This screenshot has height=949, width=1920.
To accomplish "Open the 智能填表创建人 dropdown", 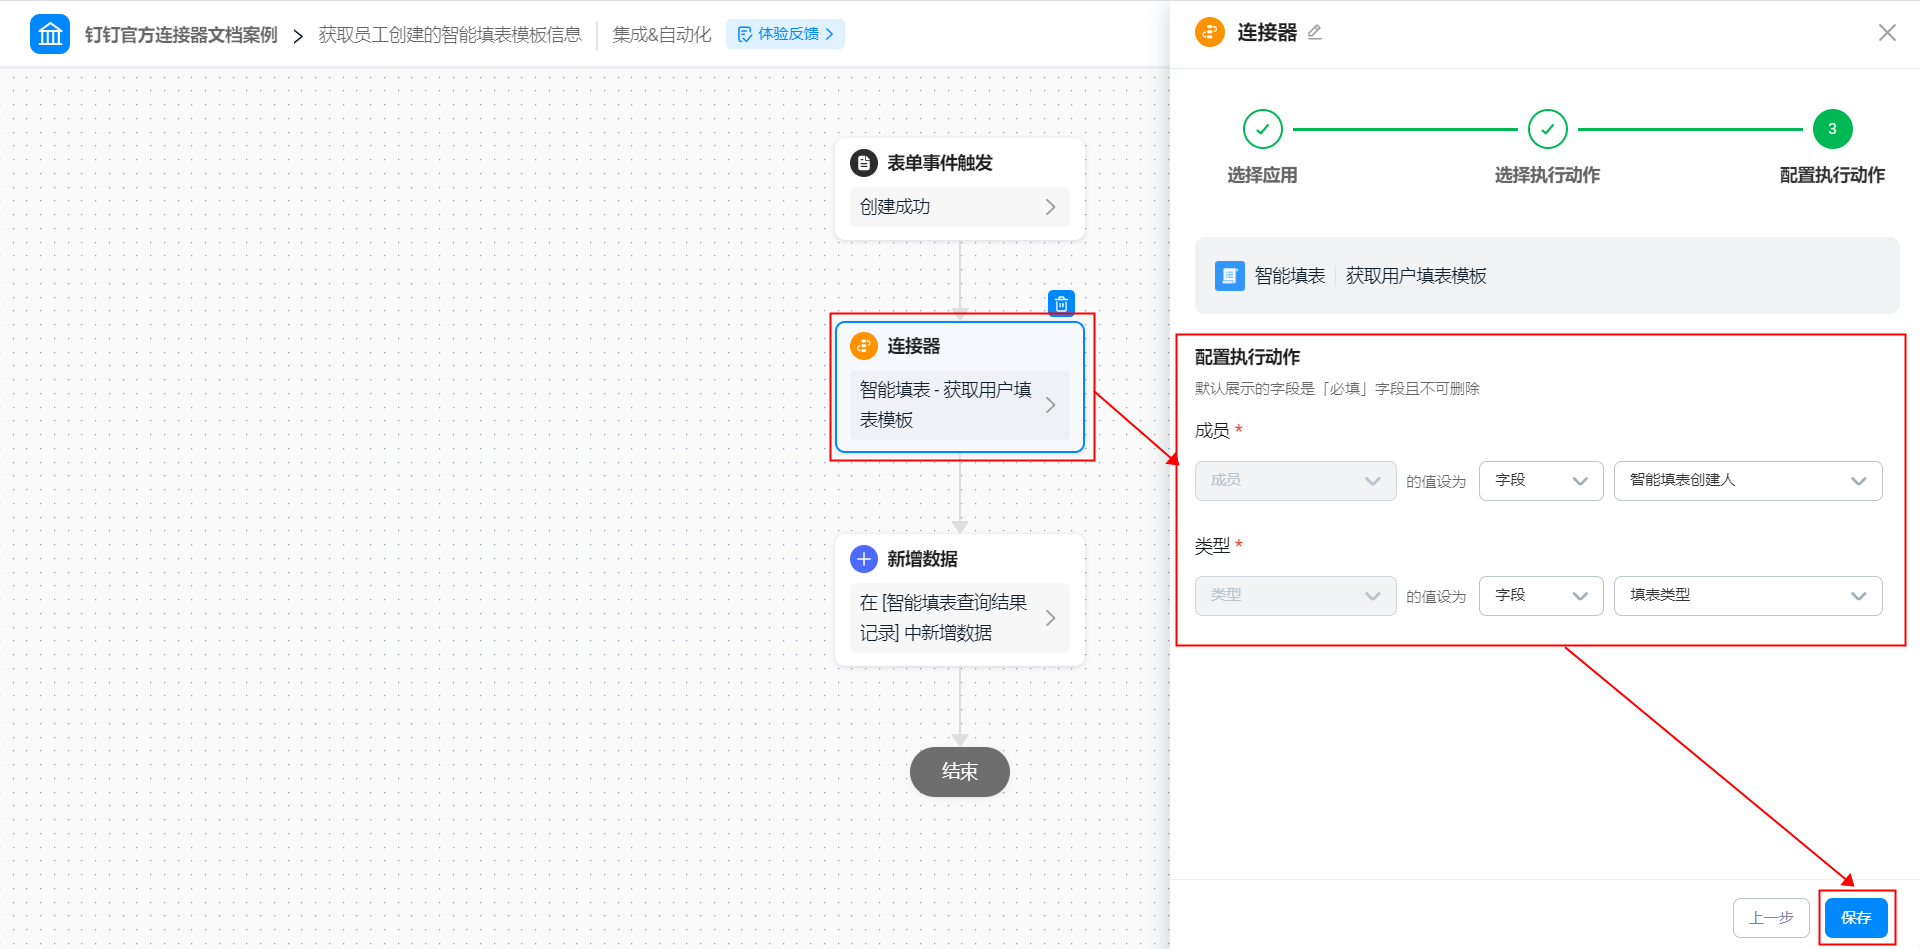I will click(x=1748, y=481).
